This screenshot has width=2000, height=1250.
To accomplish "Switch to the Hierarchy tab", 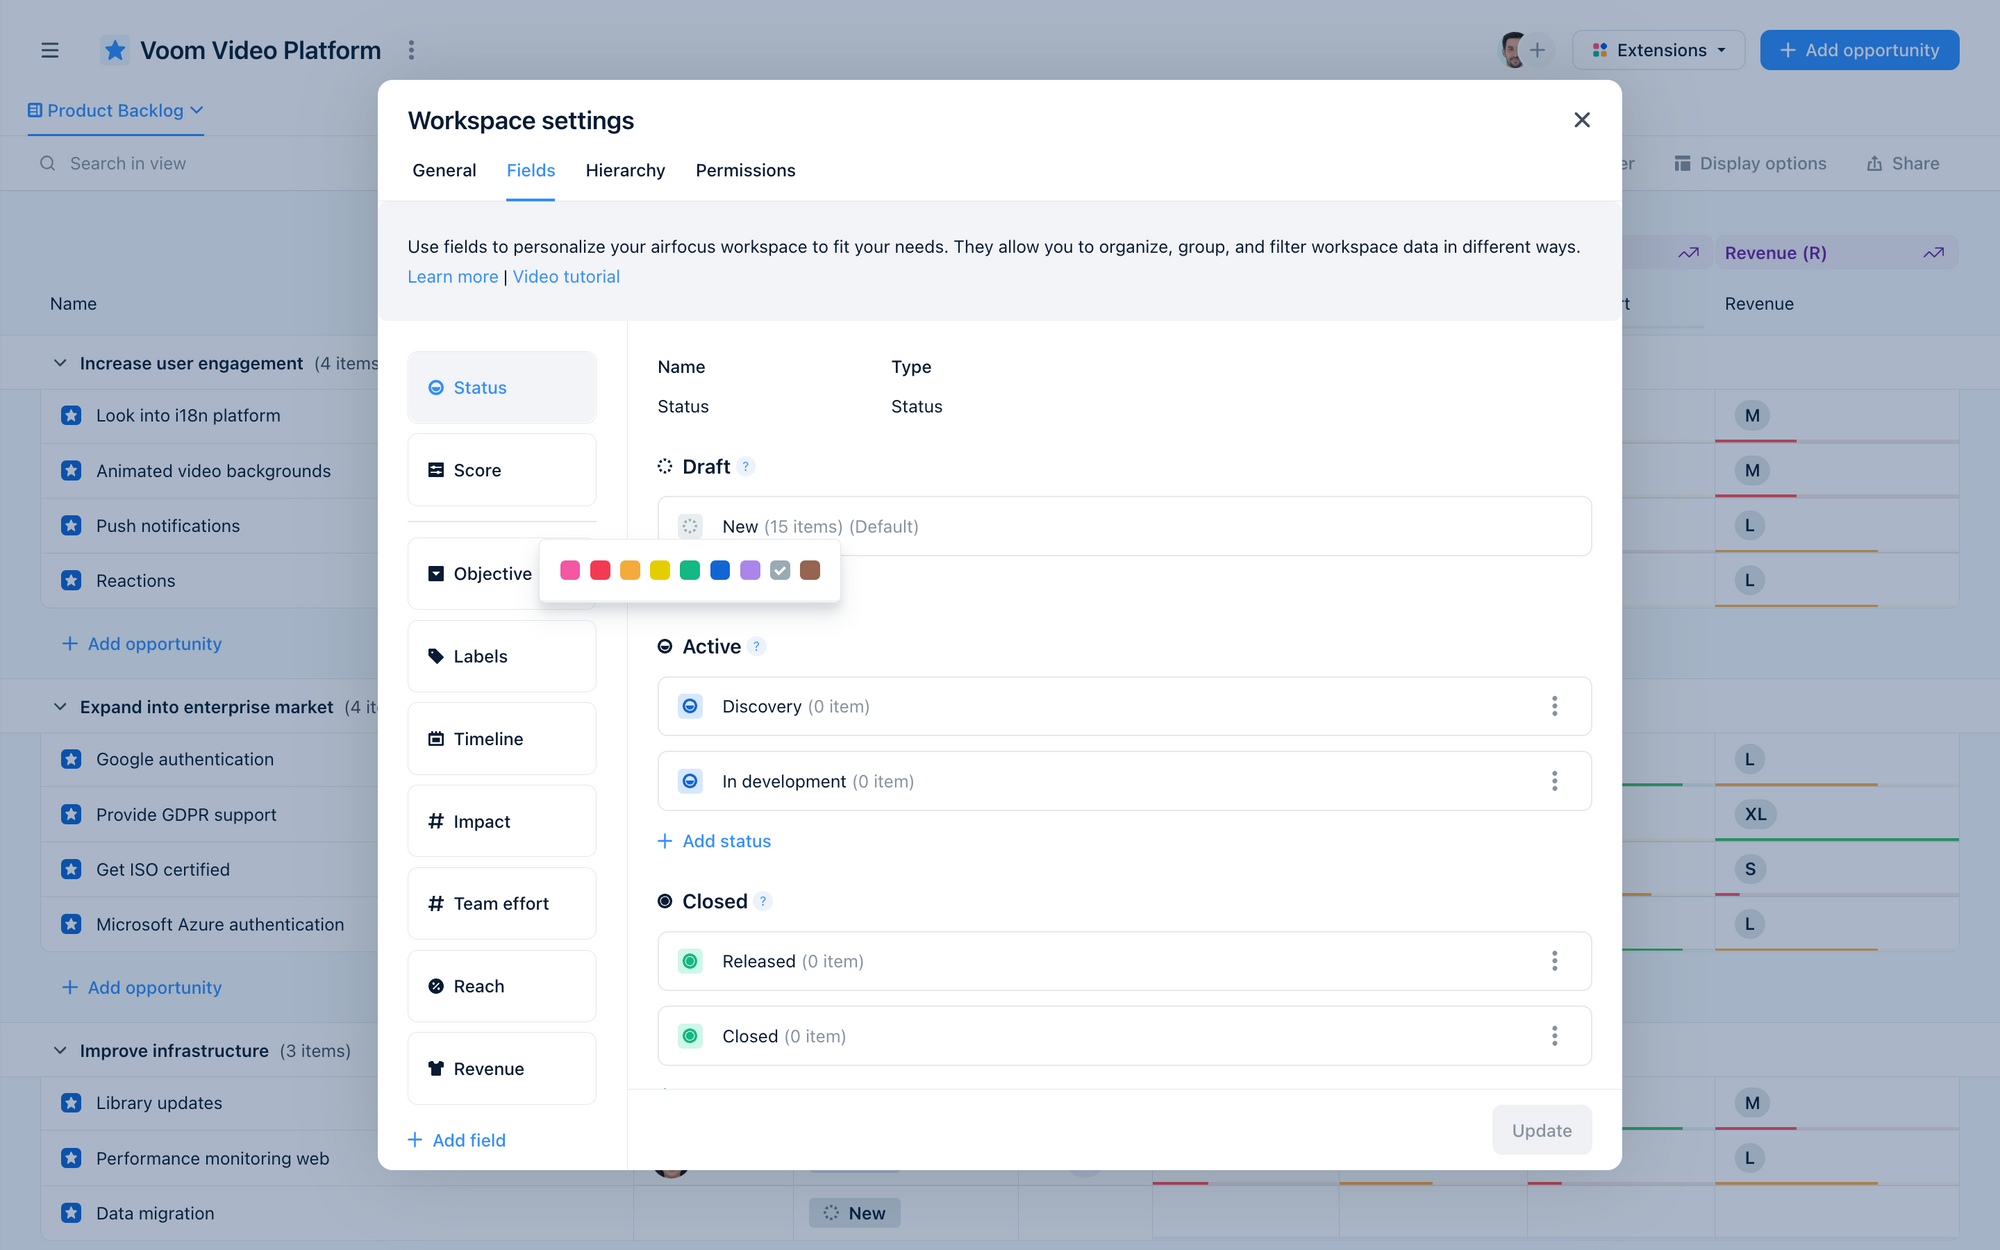I will (x=625, y=170).
